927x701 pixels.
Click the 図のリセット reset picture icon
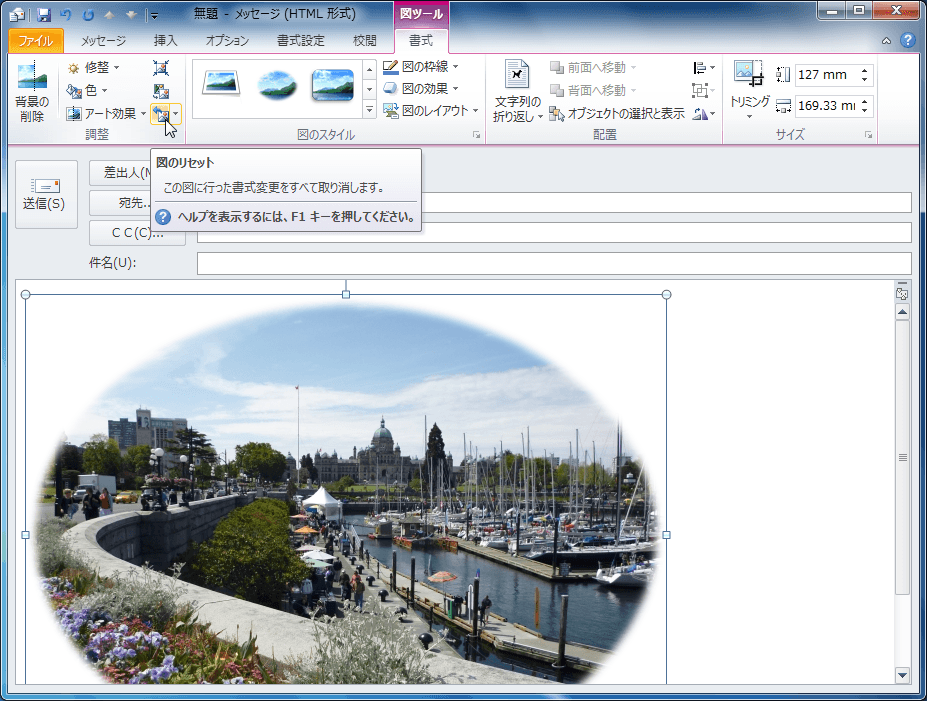pos(160,113)
